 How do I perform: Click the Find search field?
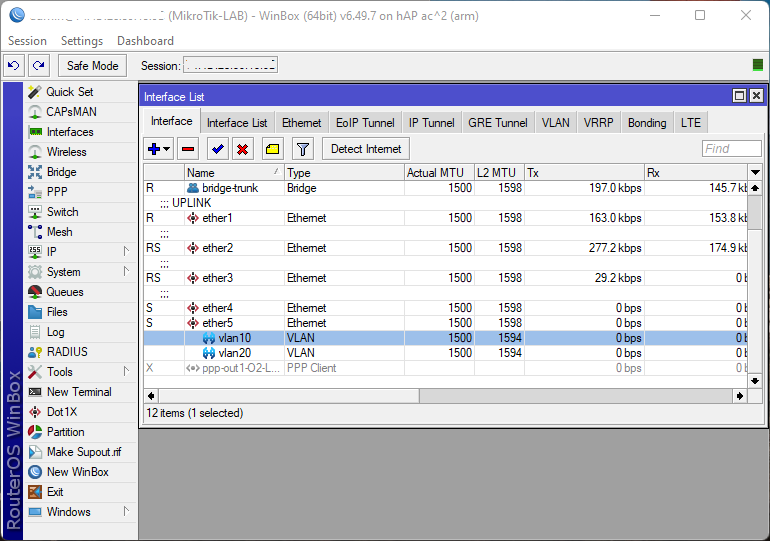click(x=732, y=149)
